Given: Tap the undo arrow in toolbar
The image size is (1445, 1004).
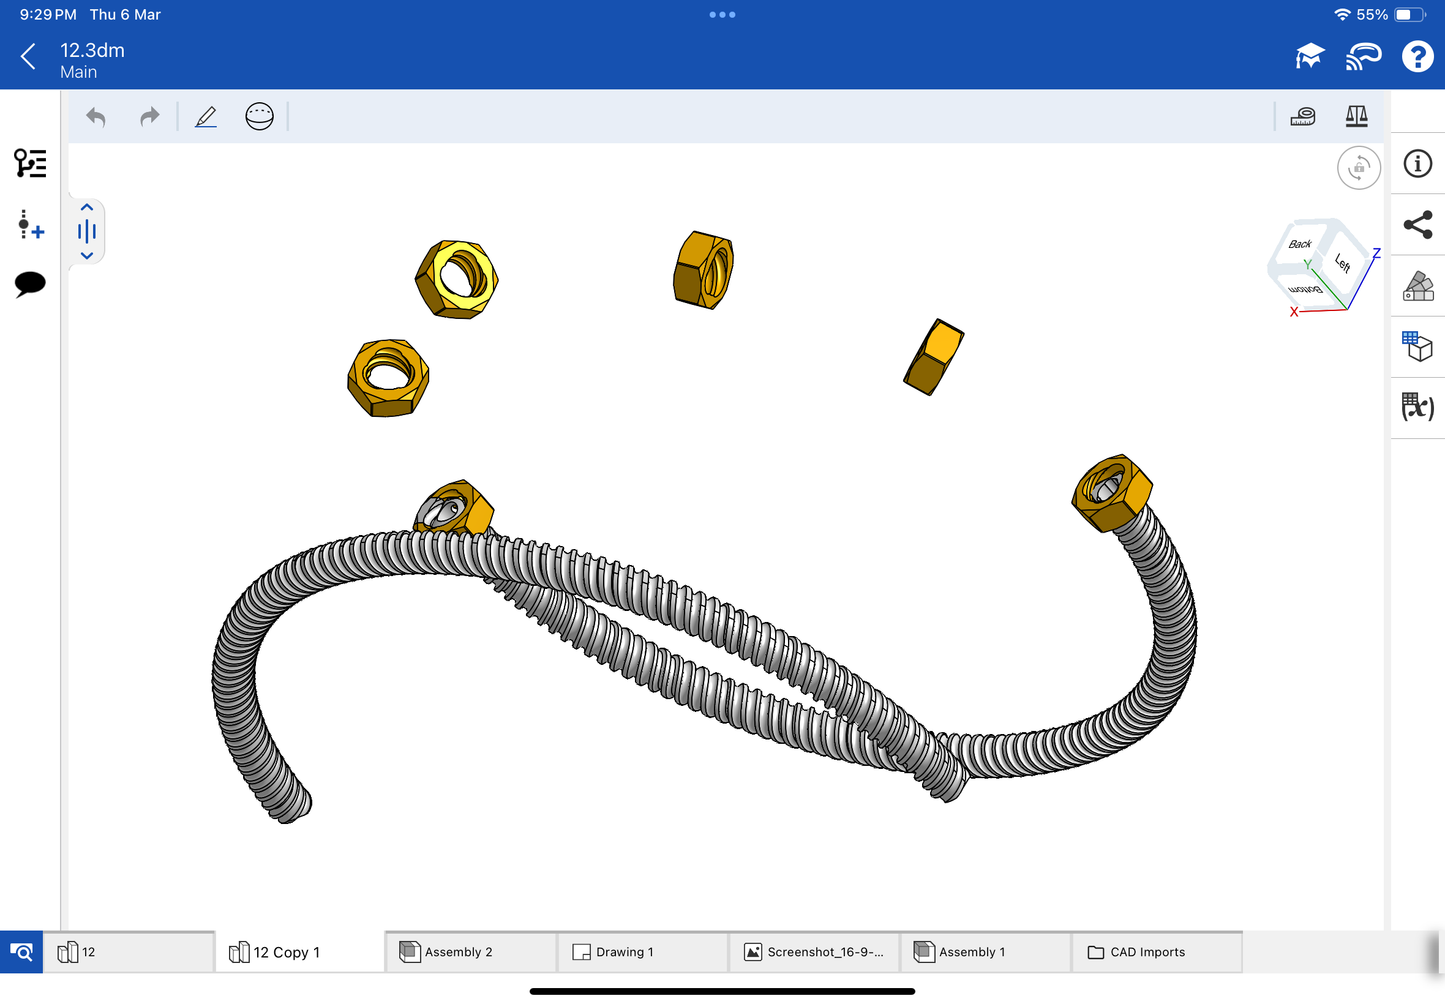Looking at the screenshot, I should [96, 117].
